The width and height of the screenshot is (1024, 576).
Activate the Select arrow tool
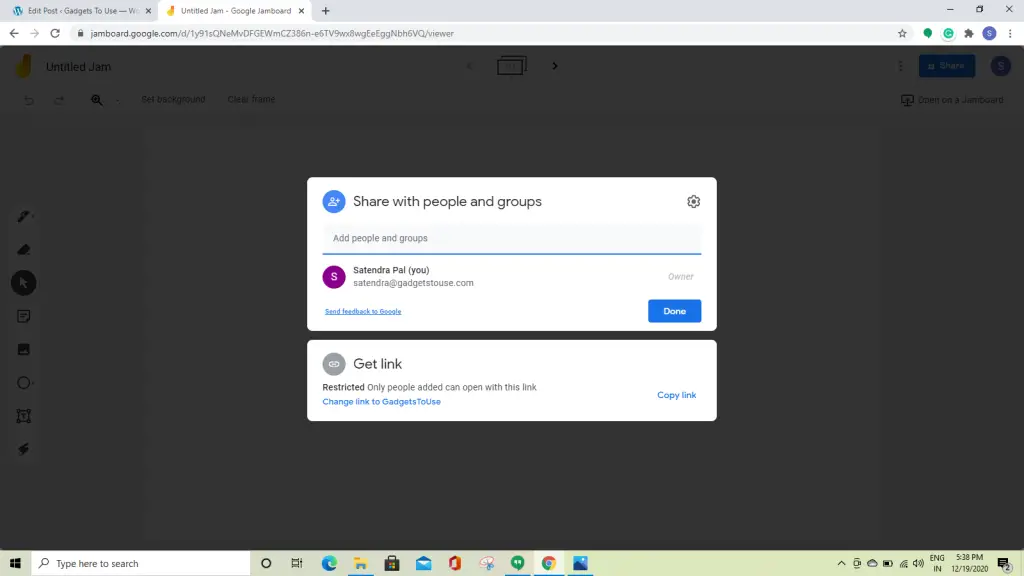pos(24,283)
